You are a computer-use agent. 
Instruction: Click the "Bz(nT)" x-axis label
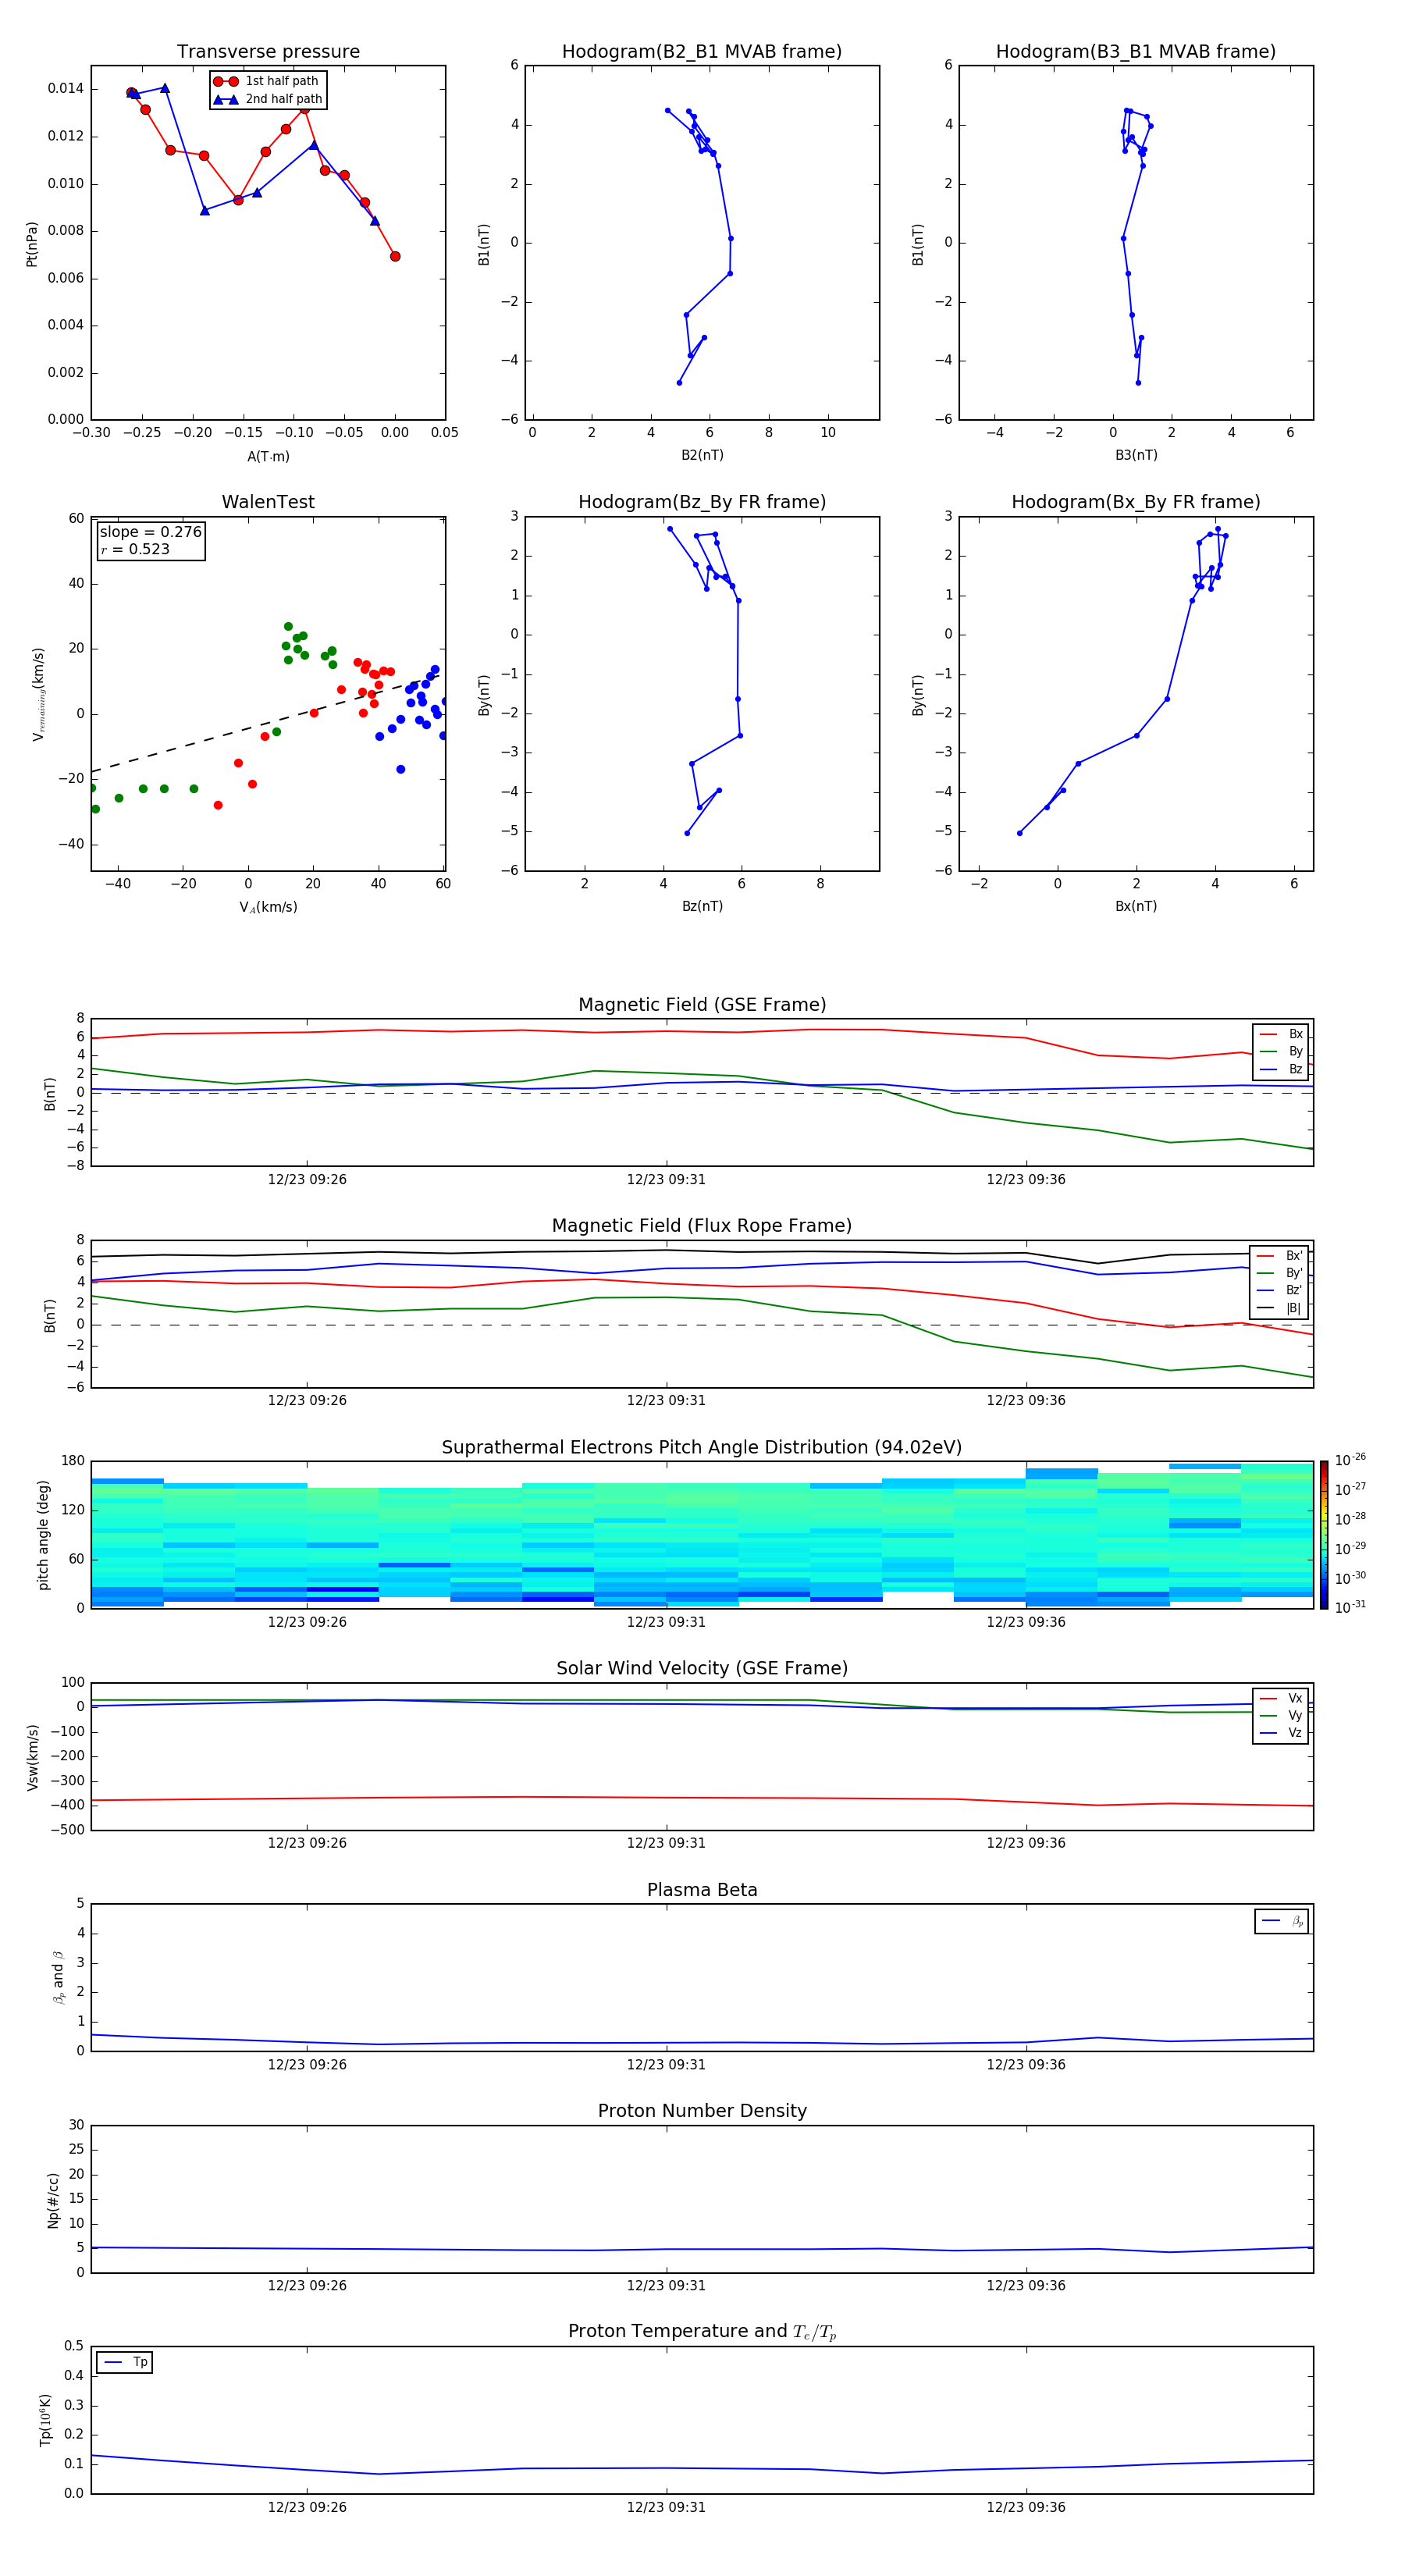click(x=702, y=907)
